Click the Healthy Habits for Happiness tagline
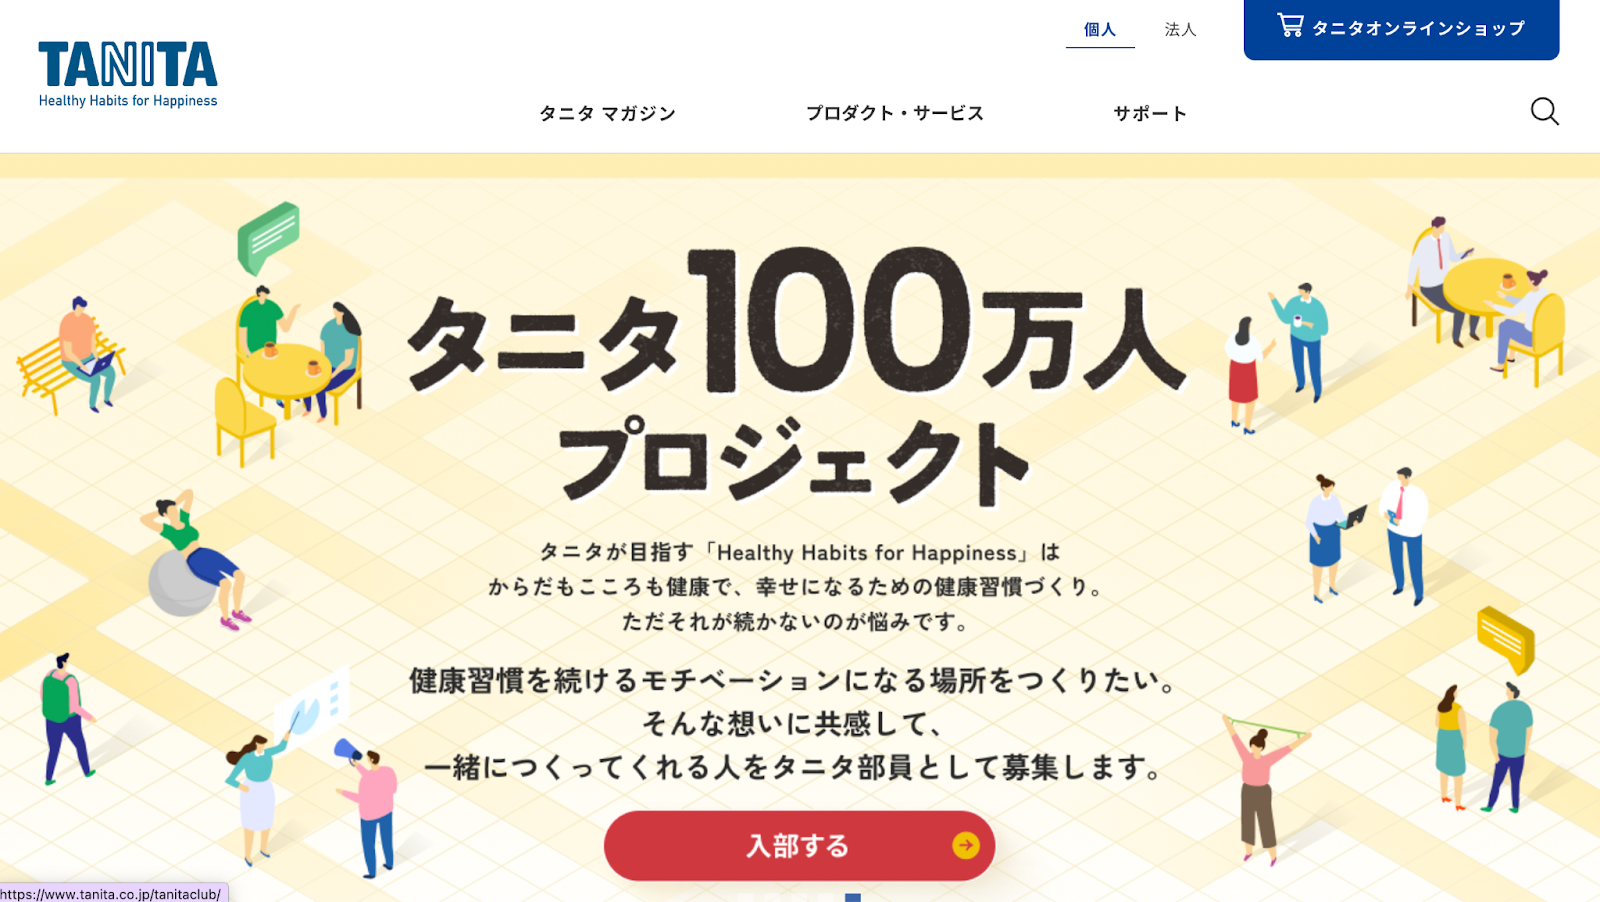This screenshot has width=1600, height=902. click(x=128, y=101)
